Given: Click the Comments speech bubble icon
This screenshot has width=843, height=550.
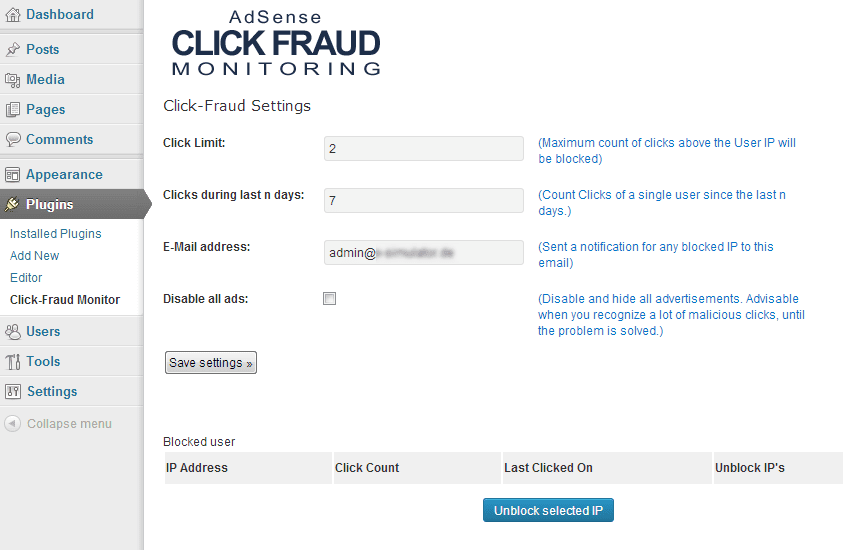Looking at the screenshot, I should 13,139.
